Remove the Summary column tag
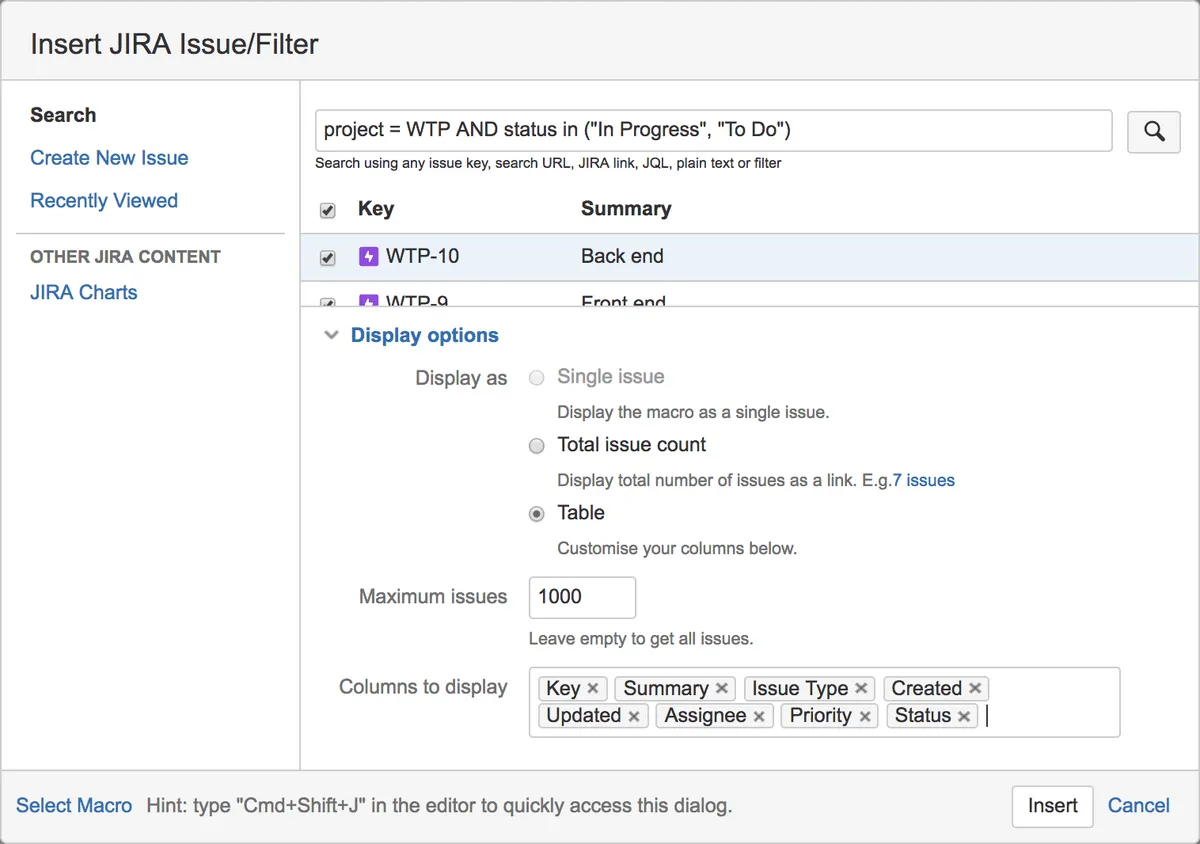 coord(722,688)
